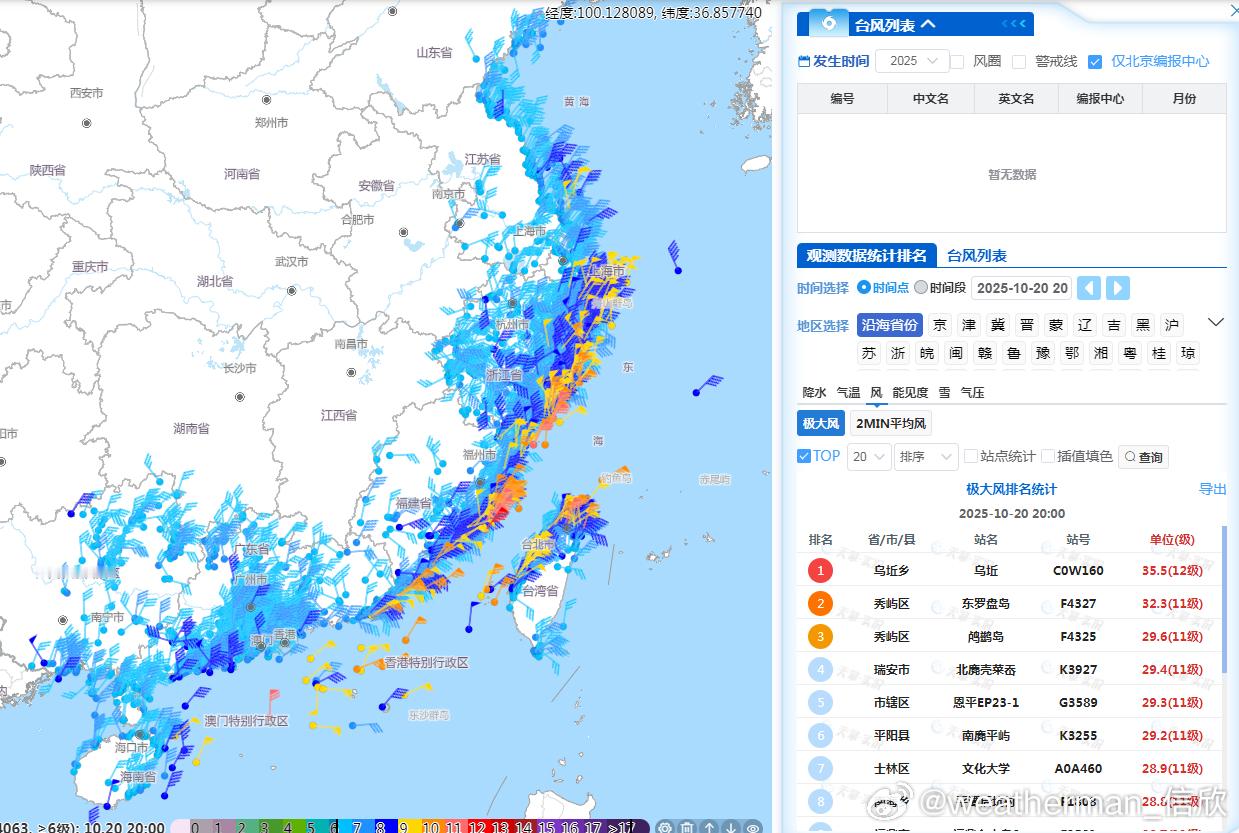
Task: Click wind value 29.3(11级)
Action: tap(1172, 703)
